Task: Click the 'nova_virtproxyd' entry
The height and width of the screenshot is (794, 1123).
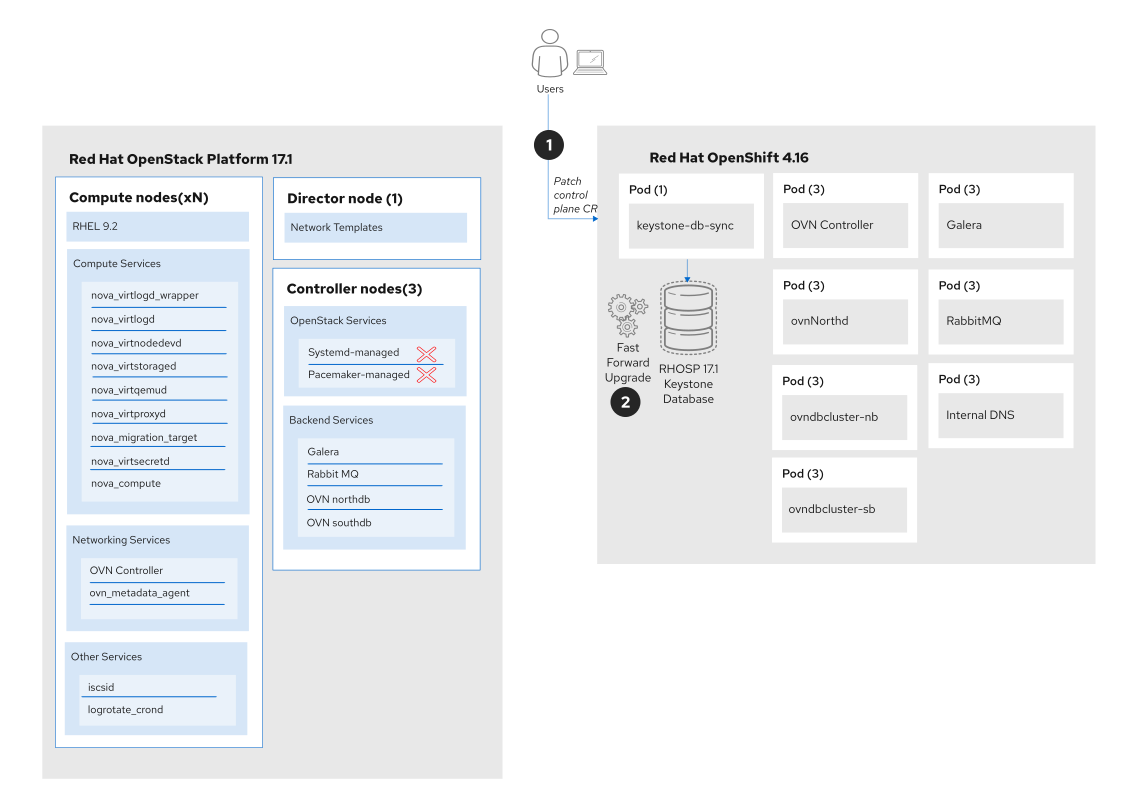Action: tap(128, 414)
